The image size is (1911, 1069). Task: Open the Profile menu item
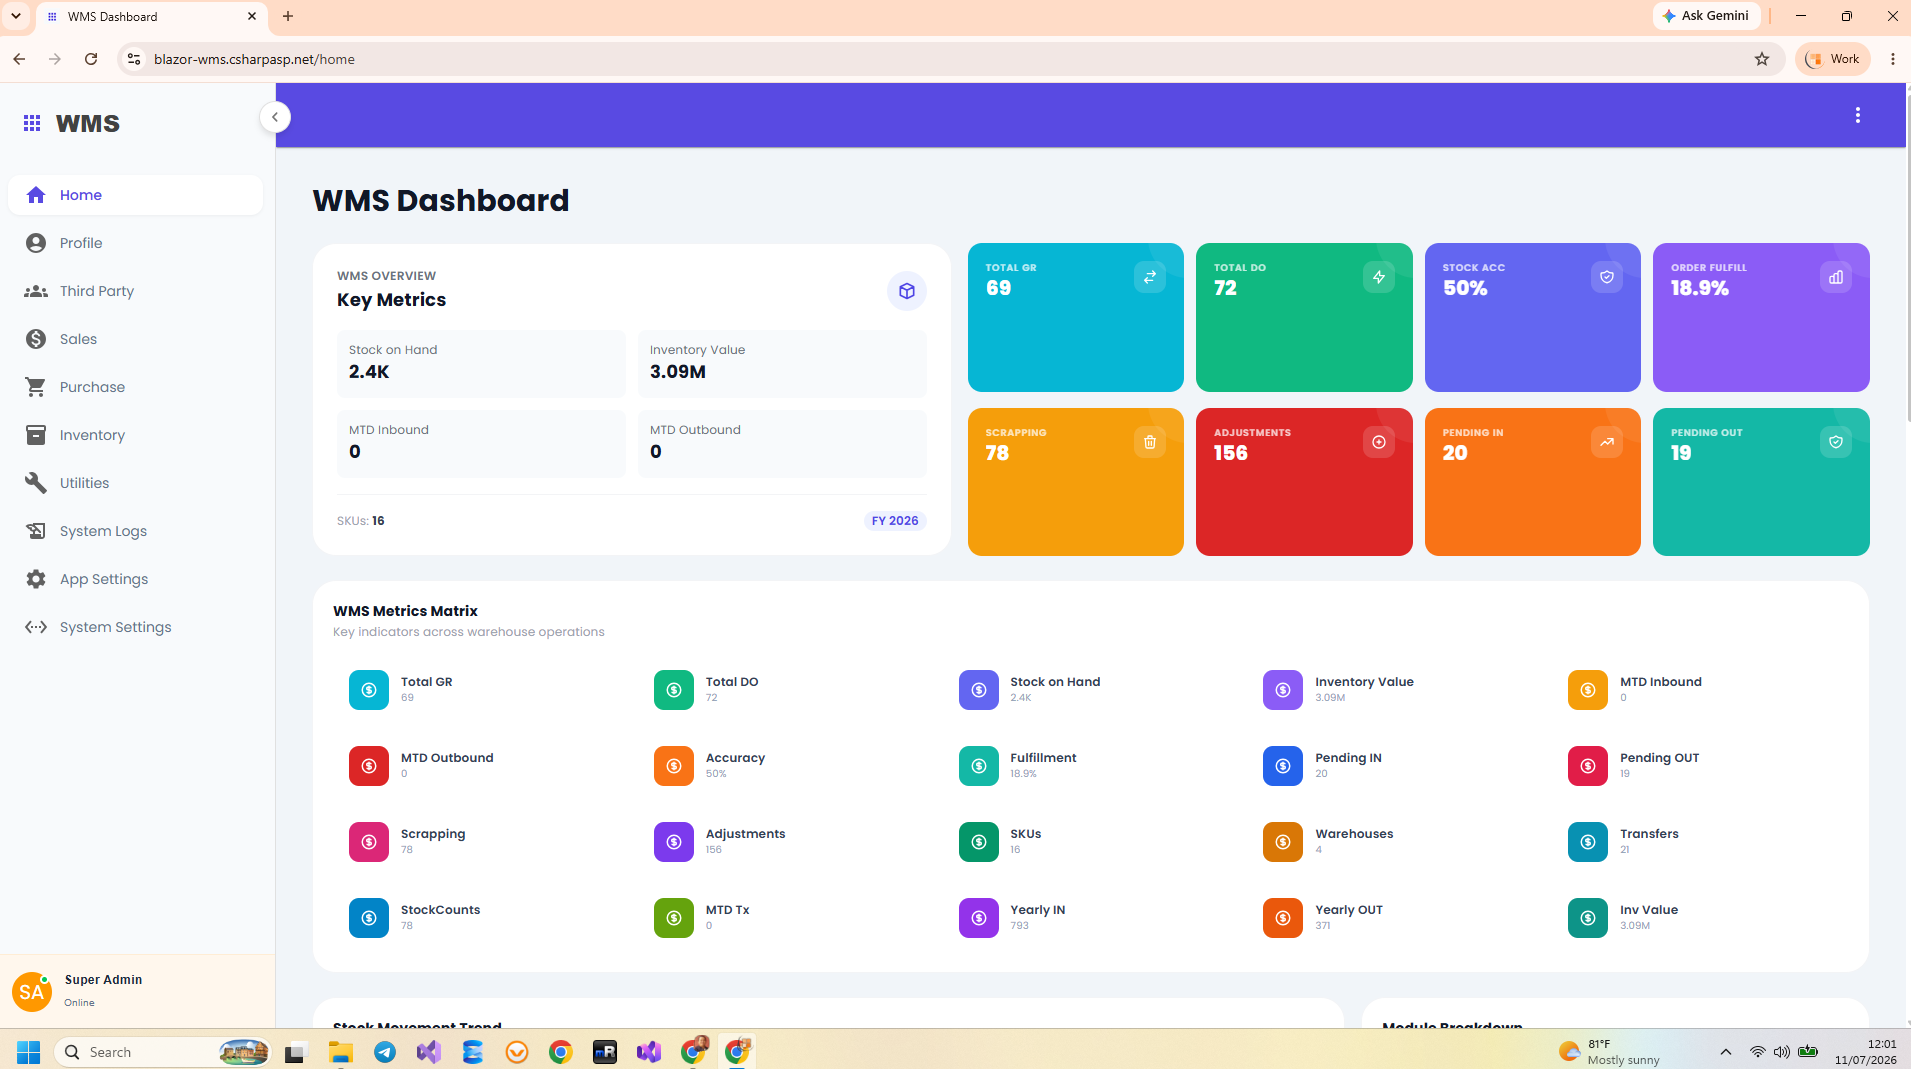click(135, 243)
